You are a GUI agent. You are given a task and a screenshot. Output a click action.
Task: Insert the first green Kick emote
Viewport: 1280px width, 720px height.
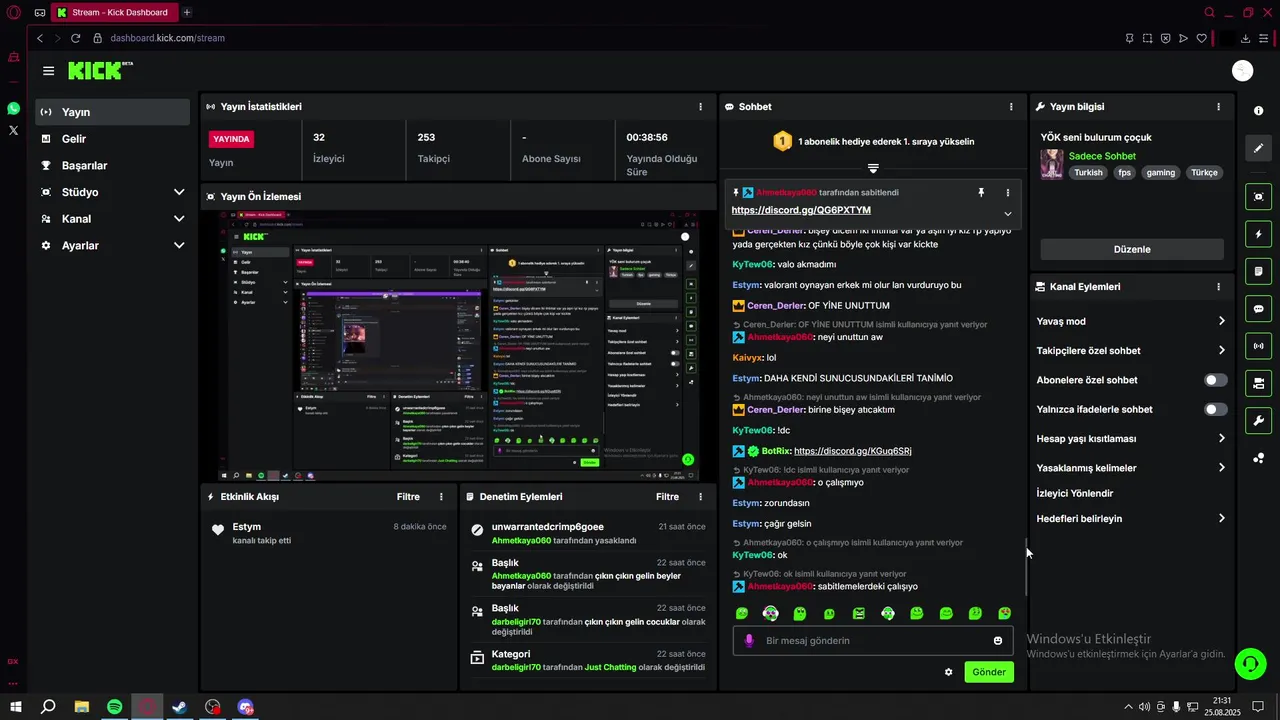coord(742,614)
